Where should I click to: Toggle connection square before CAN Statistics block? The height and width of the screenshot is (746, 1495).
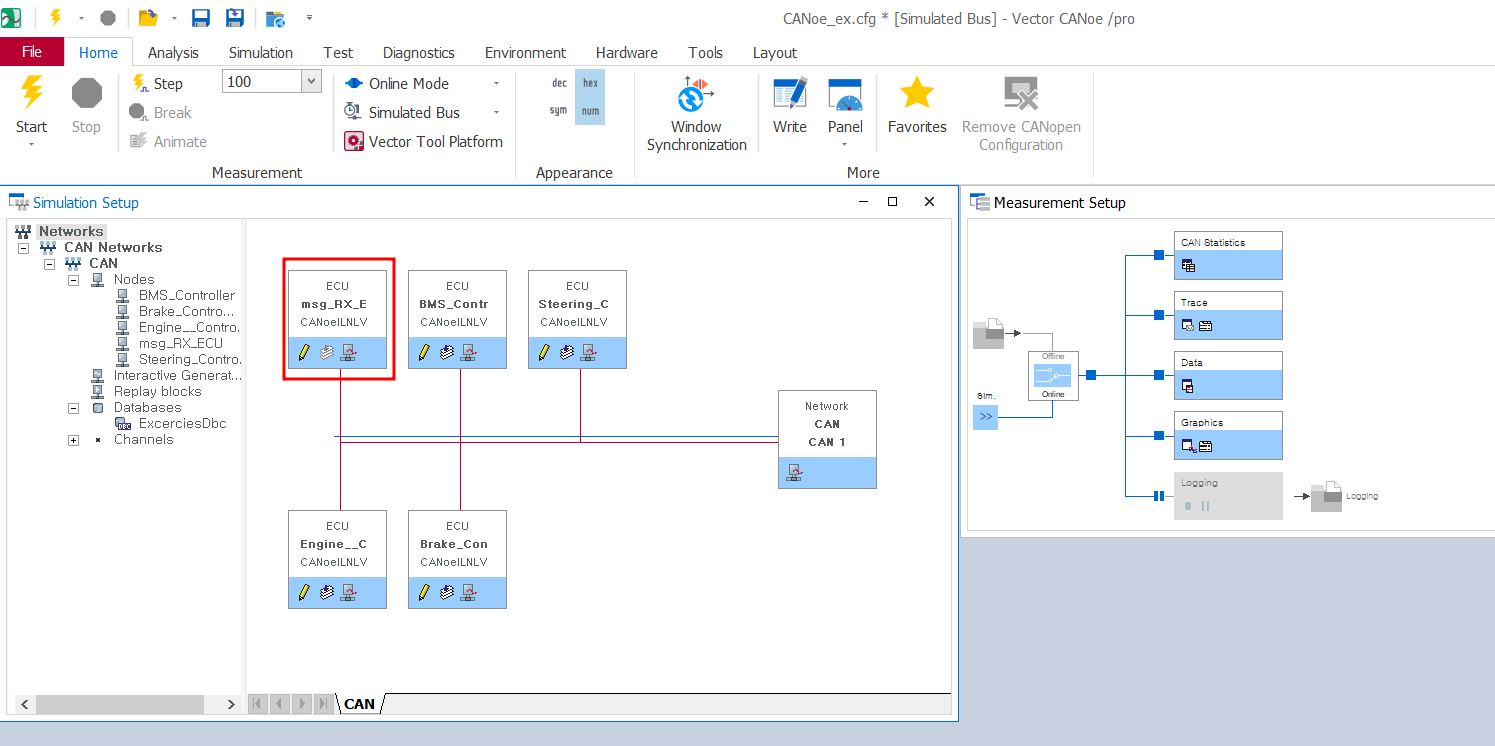pyautogui.click(x=1159, y=255)
